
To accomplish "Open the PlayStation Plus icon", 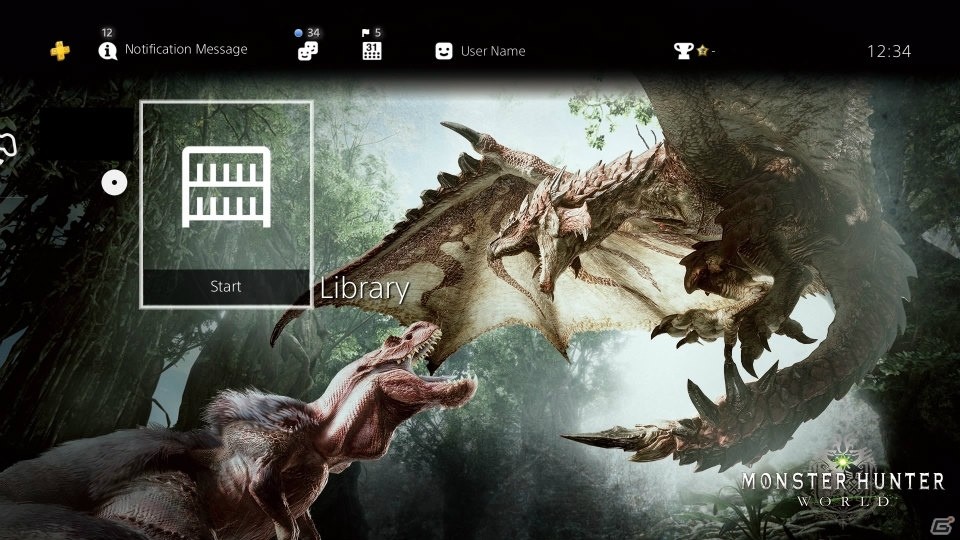I will coord(60,51).
